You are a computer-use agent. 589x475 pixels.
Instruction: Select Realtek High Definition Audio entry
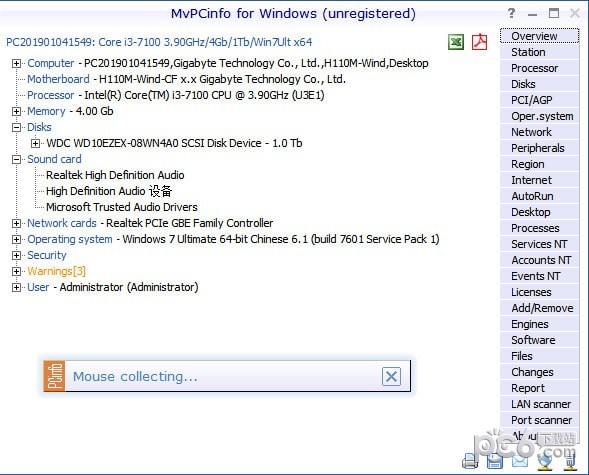click(x=115, y=175)
